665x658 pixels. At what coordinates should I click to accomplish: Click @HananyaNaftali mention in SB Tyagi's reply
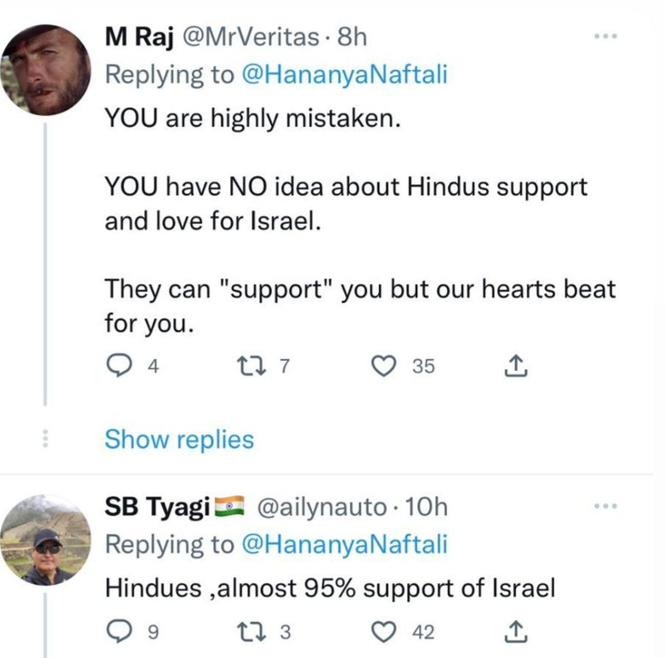tap(346, 545)
